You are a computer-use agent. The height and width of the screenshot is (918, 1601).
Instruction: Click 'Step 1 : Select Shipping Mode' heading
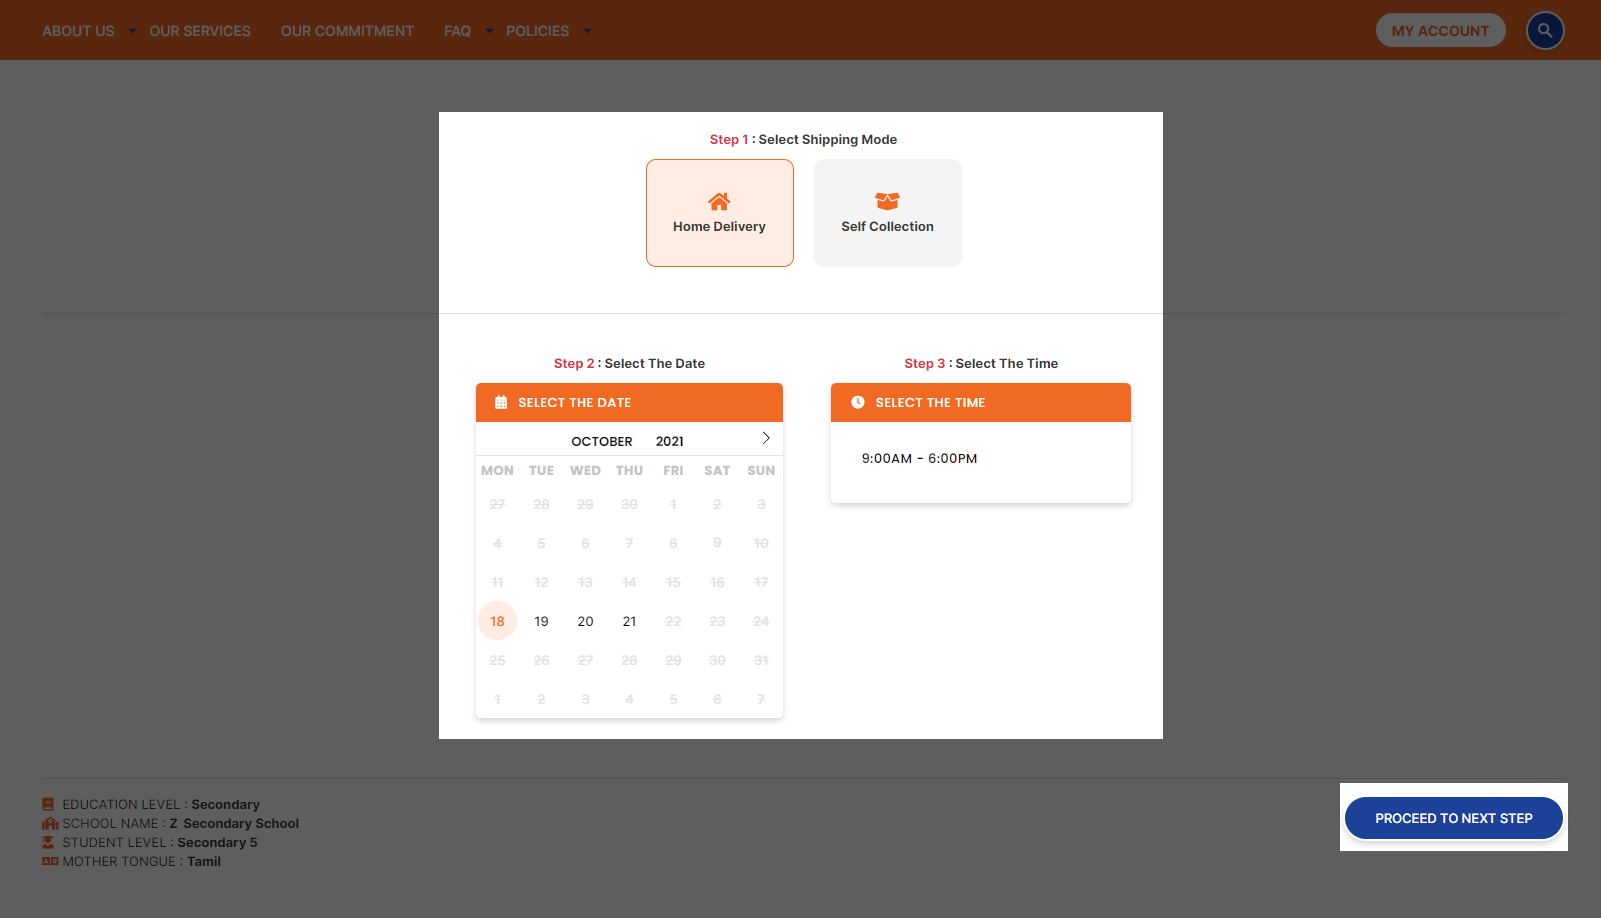803,139
